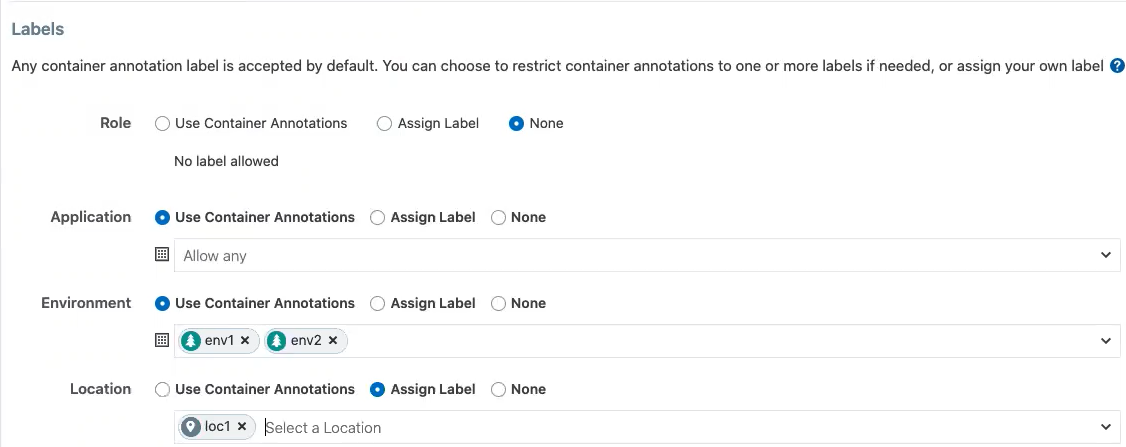Remove the env2 label tag

click(332, 341)
